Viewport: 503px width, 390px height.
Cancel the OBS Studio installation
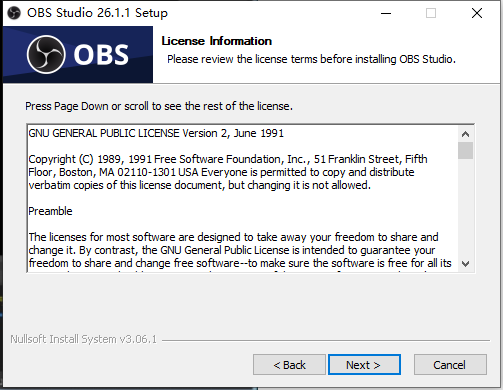click(x=450, y=365)
